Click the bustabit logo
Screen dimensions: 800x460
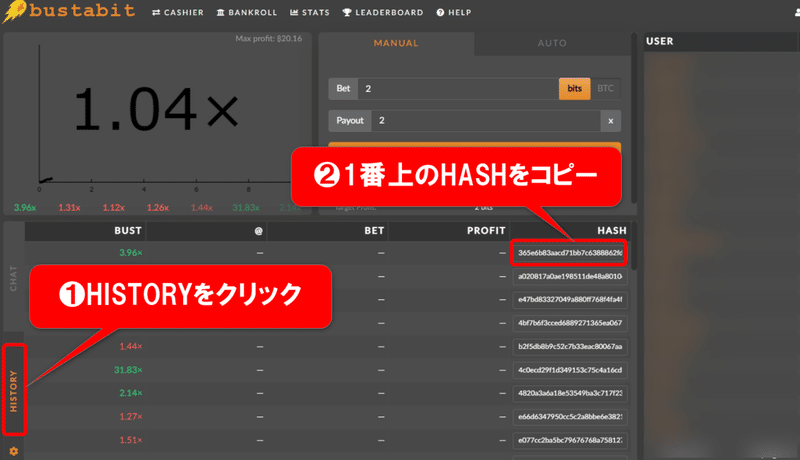click(69, 11)
